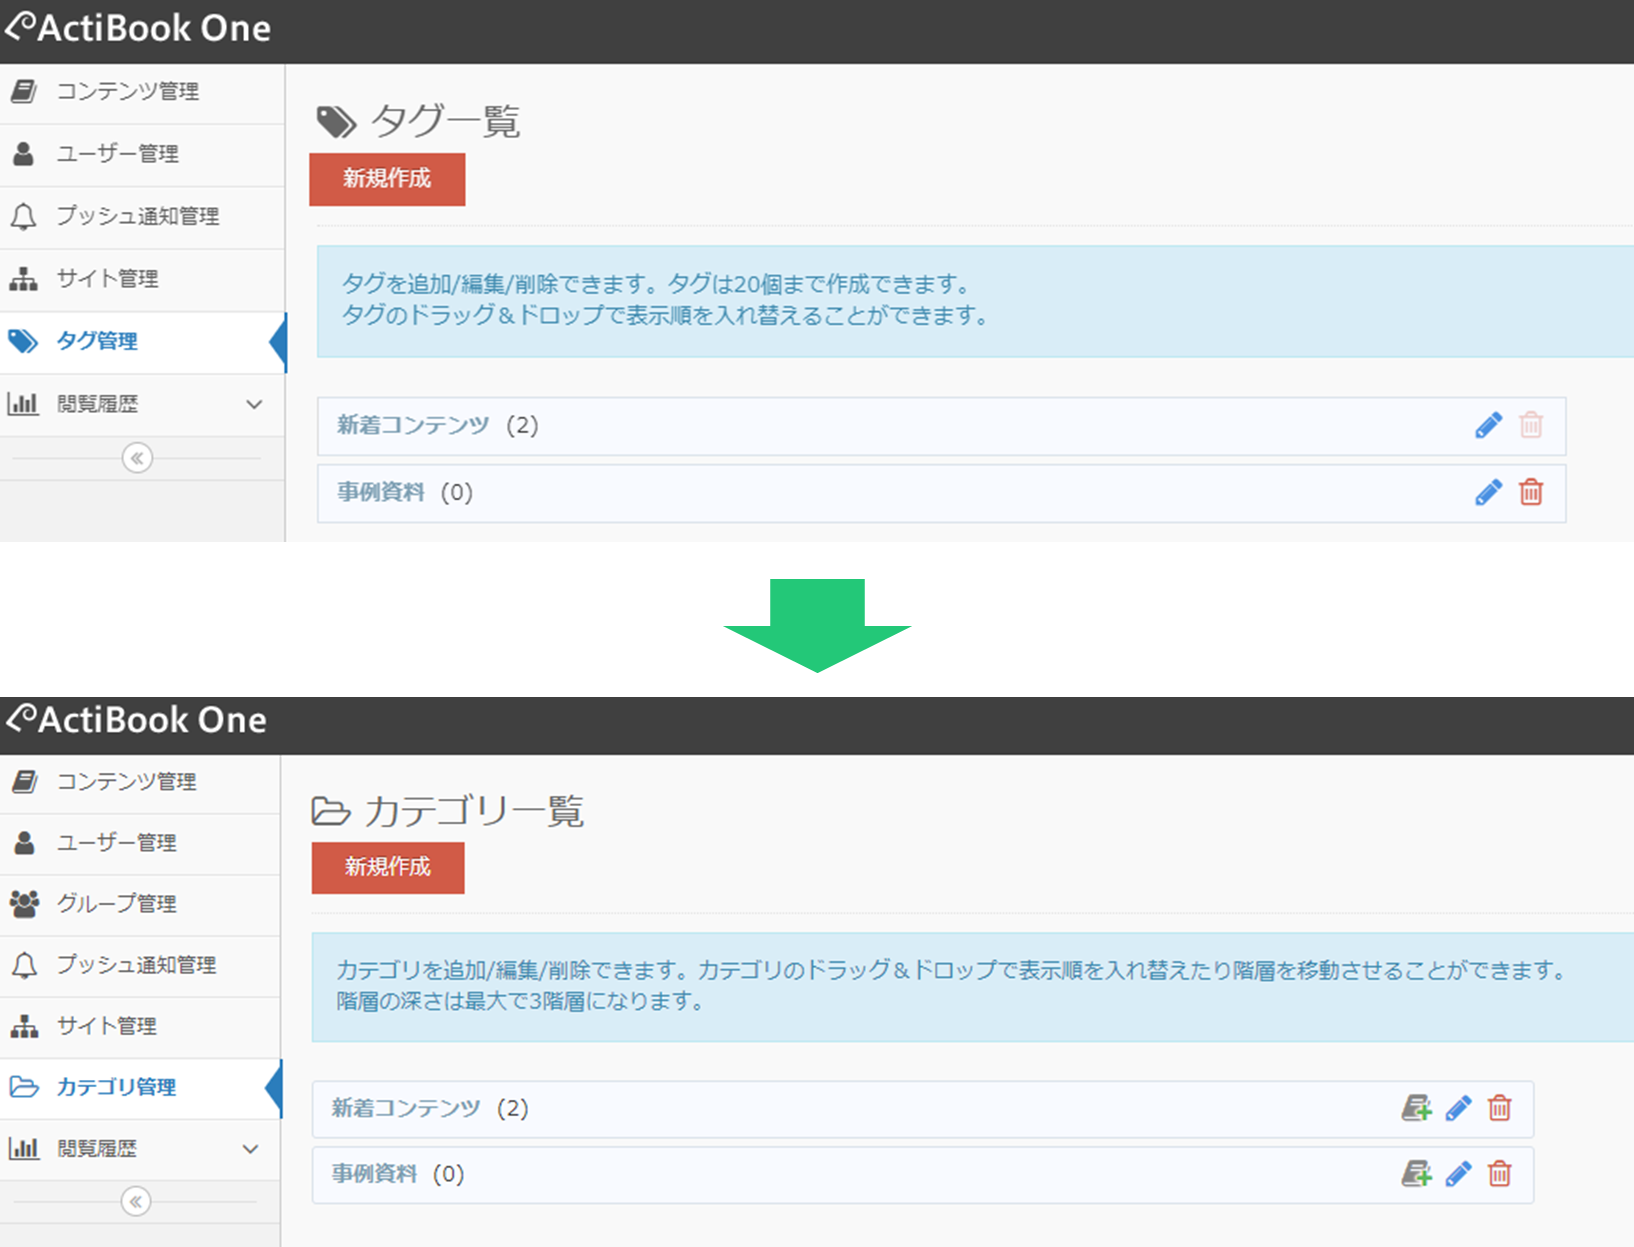
Task: Open the 事例資料 category link
Action: [x=372, y=1174]
